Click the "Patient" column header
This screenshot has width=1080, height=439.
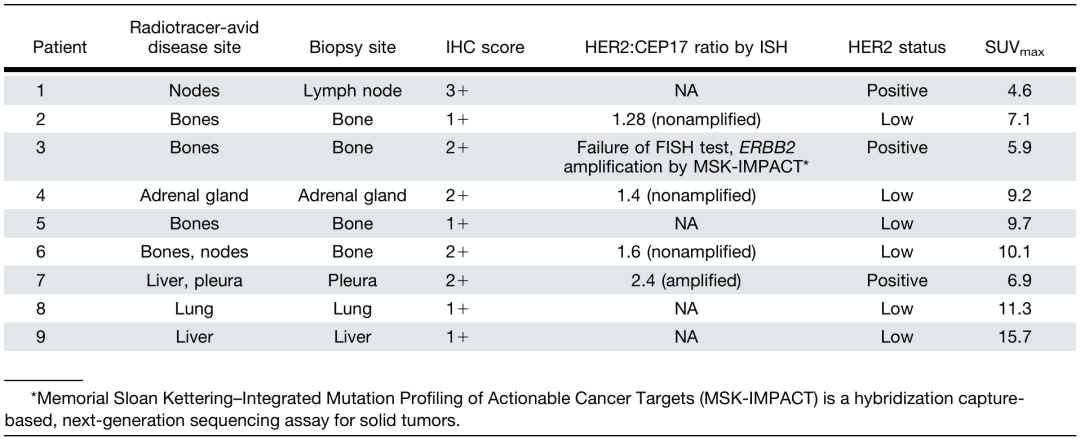tap(60, 47)
